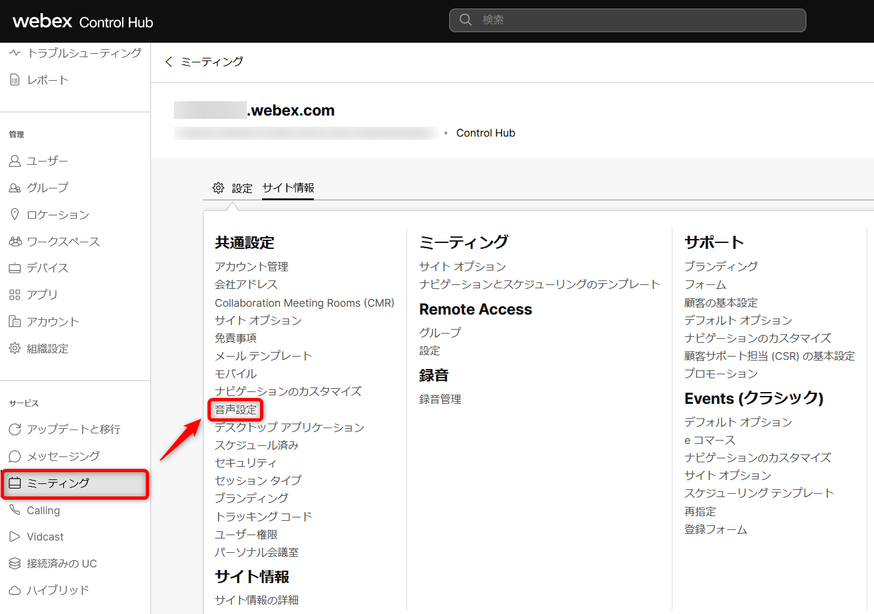Open 顧客サポート担当 (CSR) の基本設定 link
Image resolution: width=874 pixels, height=614 pixels.
coord(769,356)
